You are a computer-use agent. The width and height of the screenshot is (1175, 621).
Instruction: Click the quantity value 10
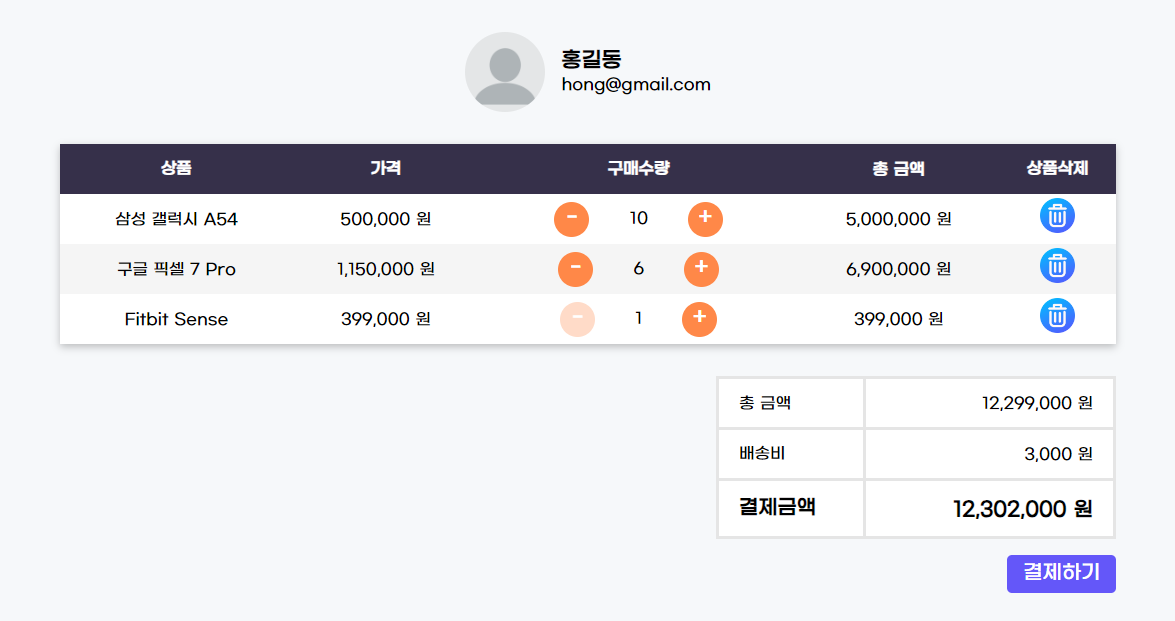click(x=638, y=218)
